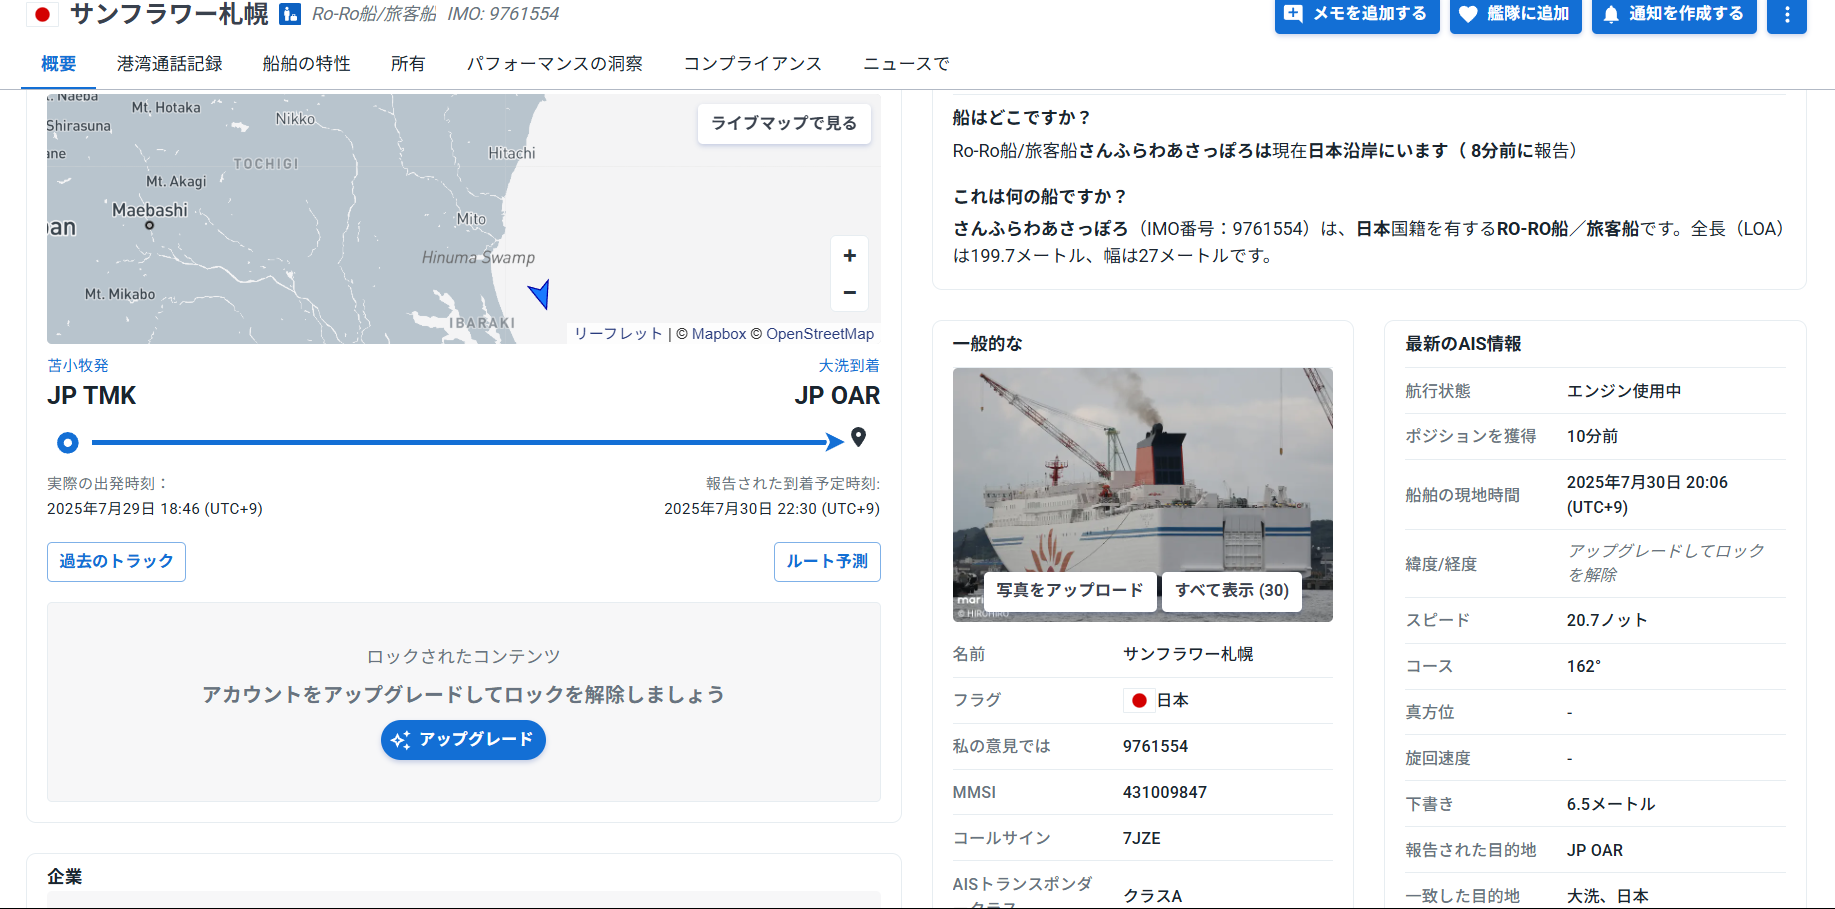
Task: Click the voyage progress bar between ports
Action: [467, 442]
